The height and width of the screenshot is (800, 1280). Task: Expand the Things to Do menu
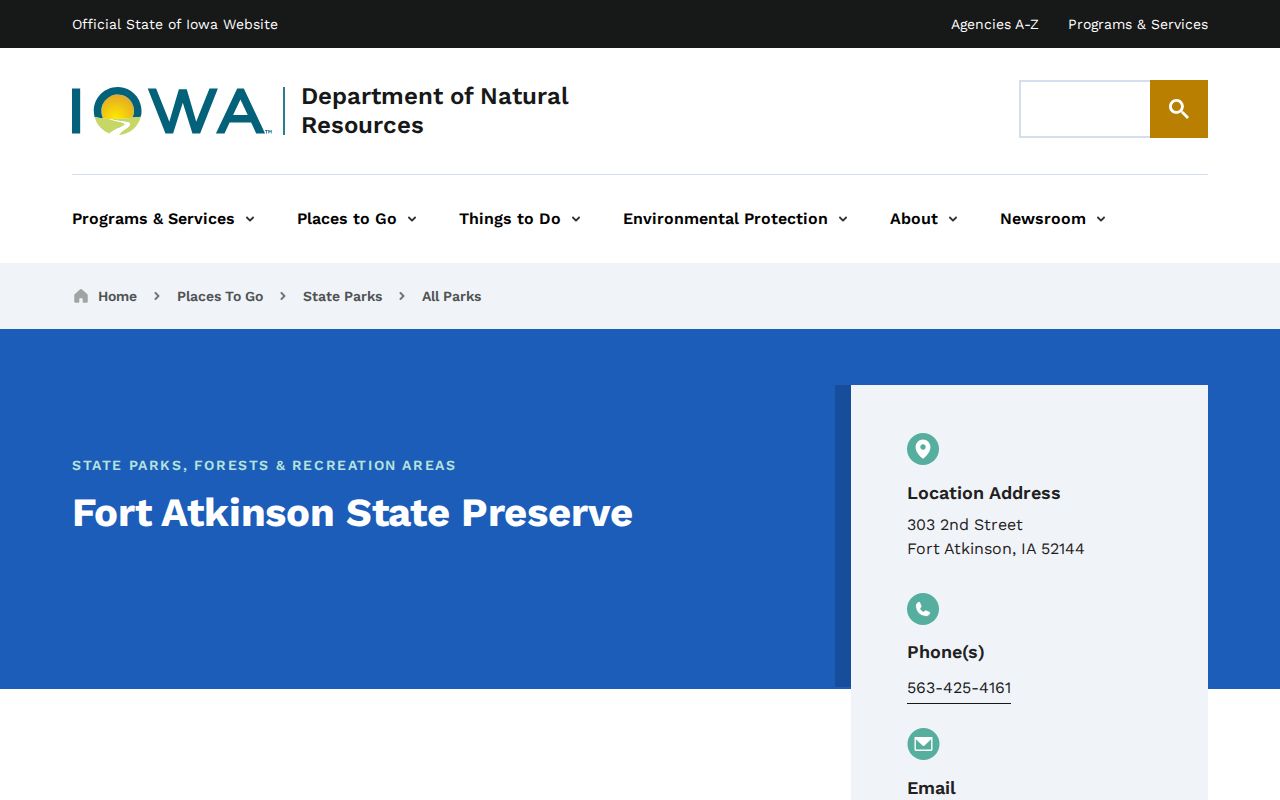pyautogui.click(x=520, y=219)
